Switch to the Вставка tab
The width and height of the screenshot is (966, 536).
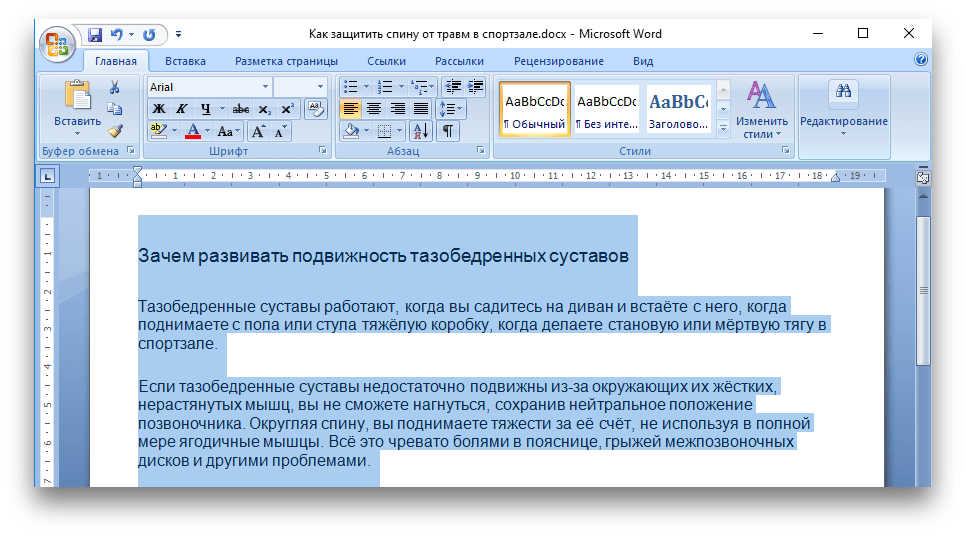pyautogui.click(x=185, y=61)
